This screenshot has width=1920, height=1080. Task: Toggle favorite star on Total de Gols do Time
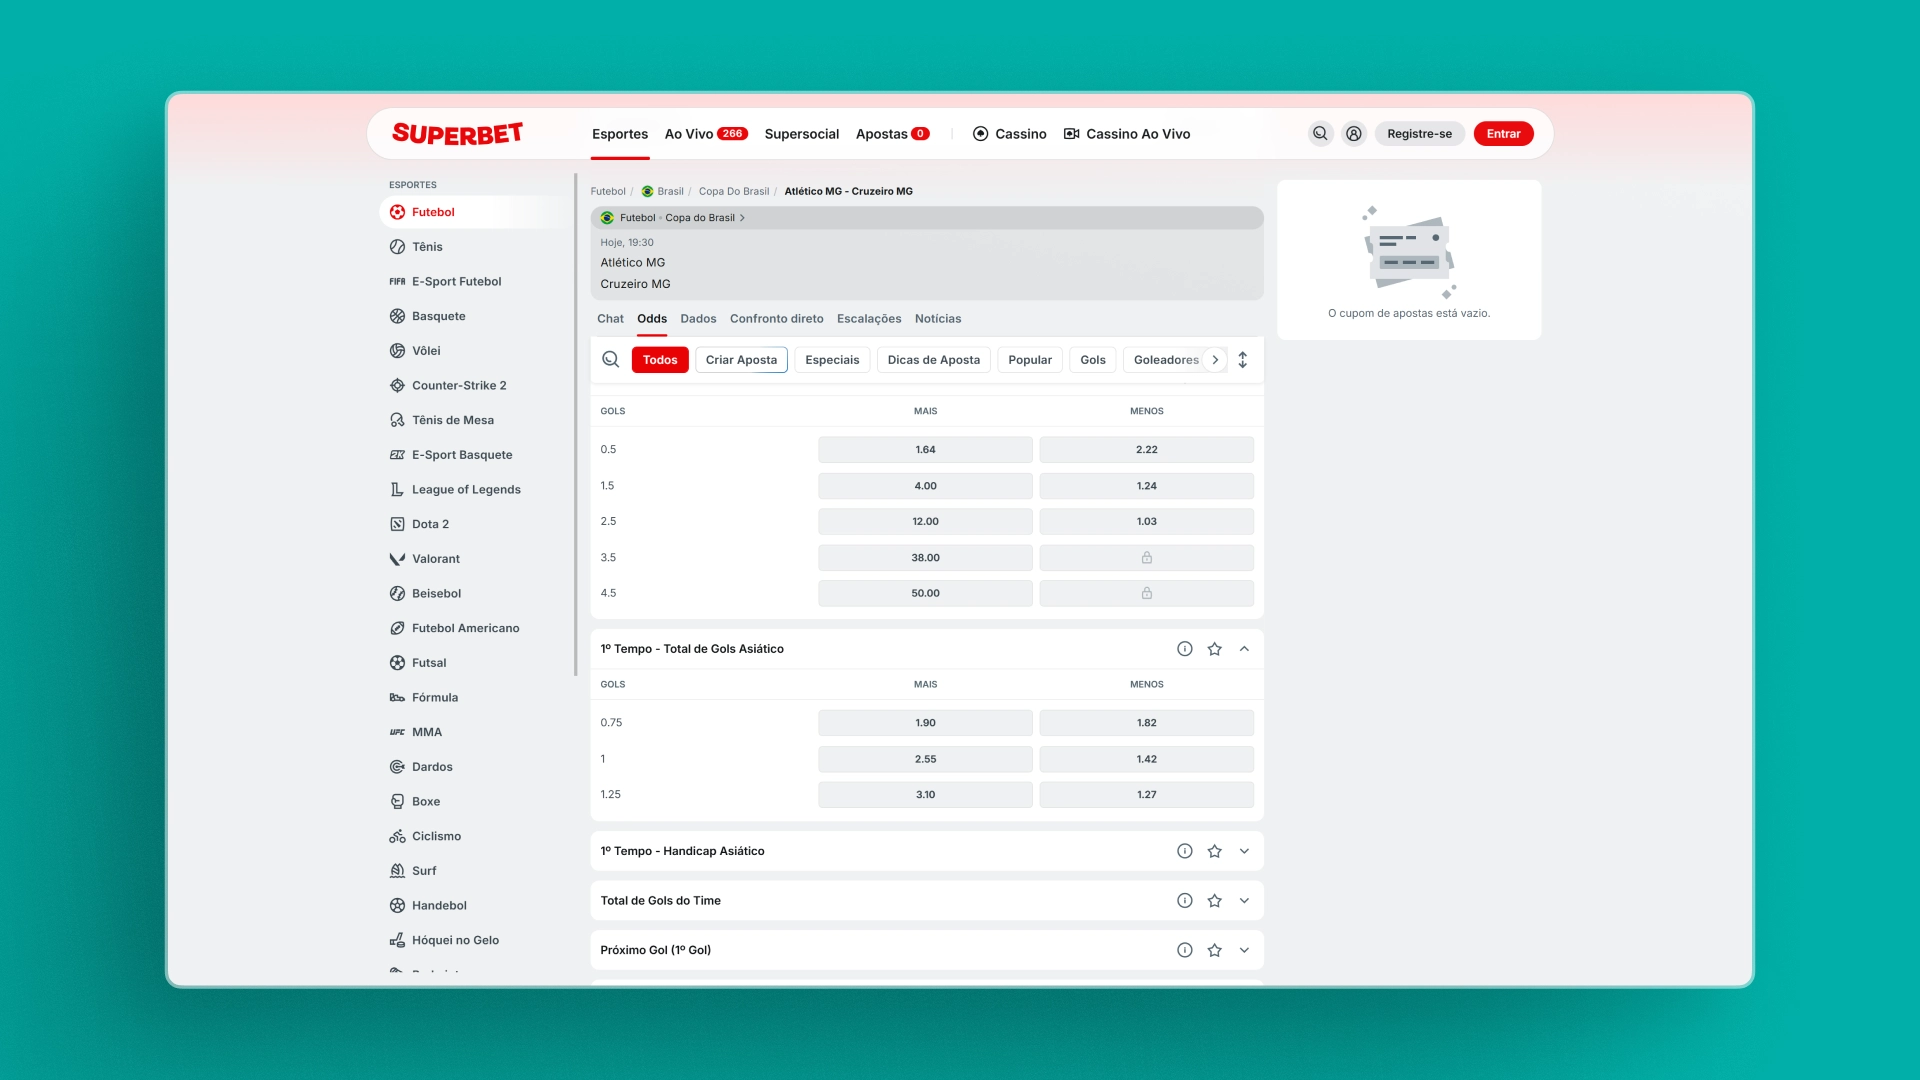click(x=1214, y=901)
